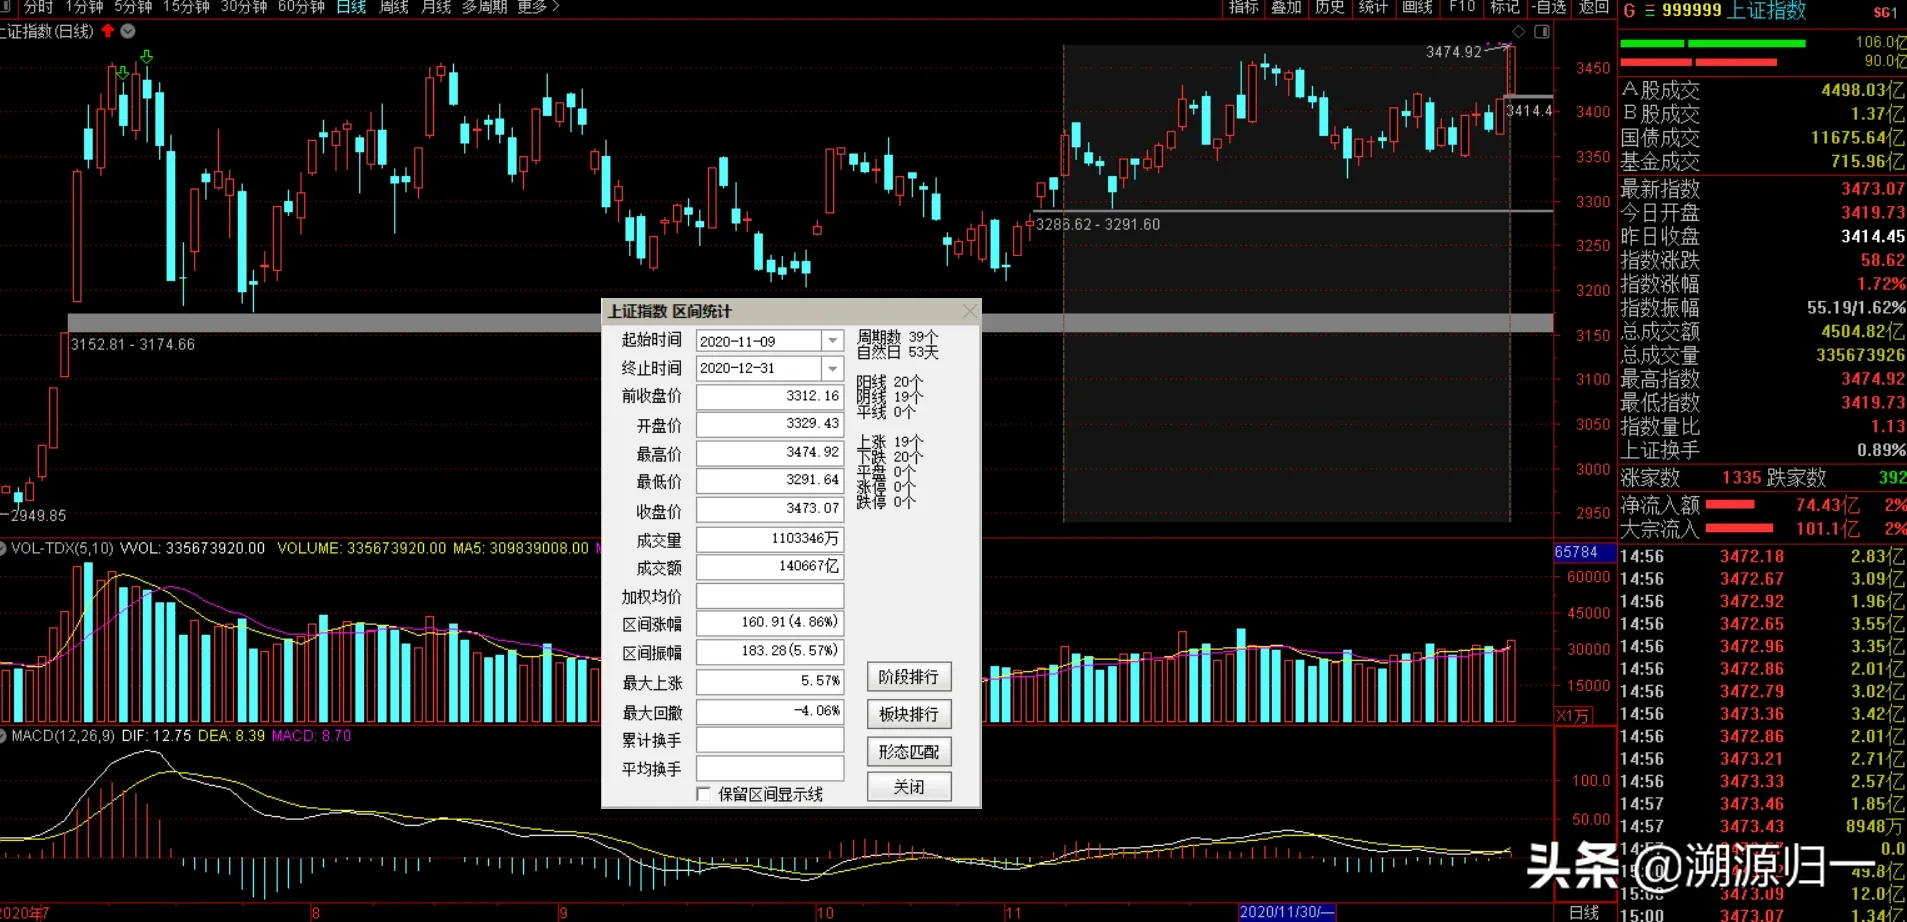This screenshot has height=922, width=1907.
Task: Select the 周线 period tab
Action: tap(394, 7)
